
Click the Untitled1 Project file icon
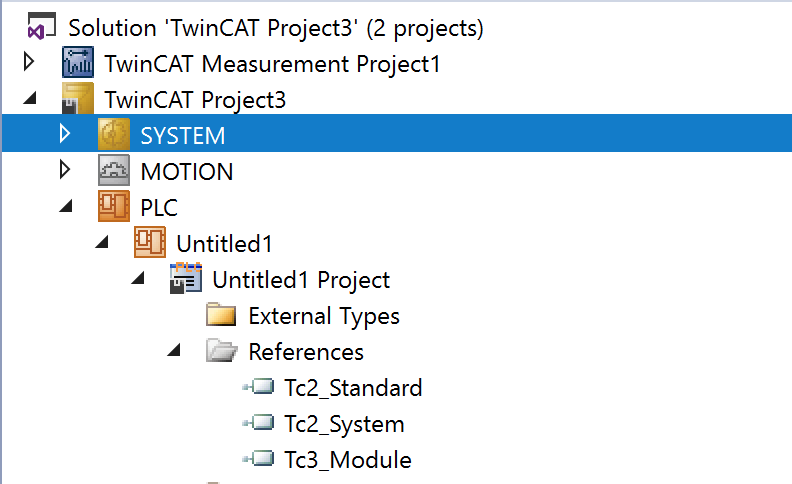pyautogui.click(x=186, y=279)
